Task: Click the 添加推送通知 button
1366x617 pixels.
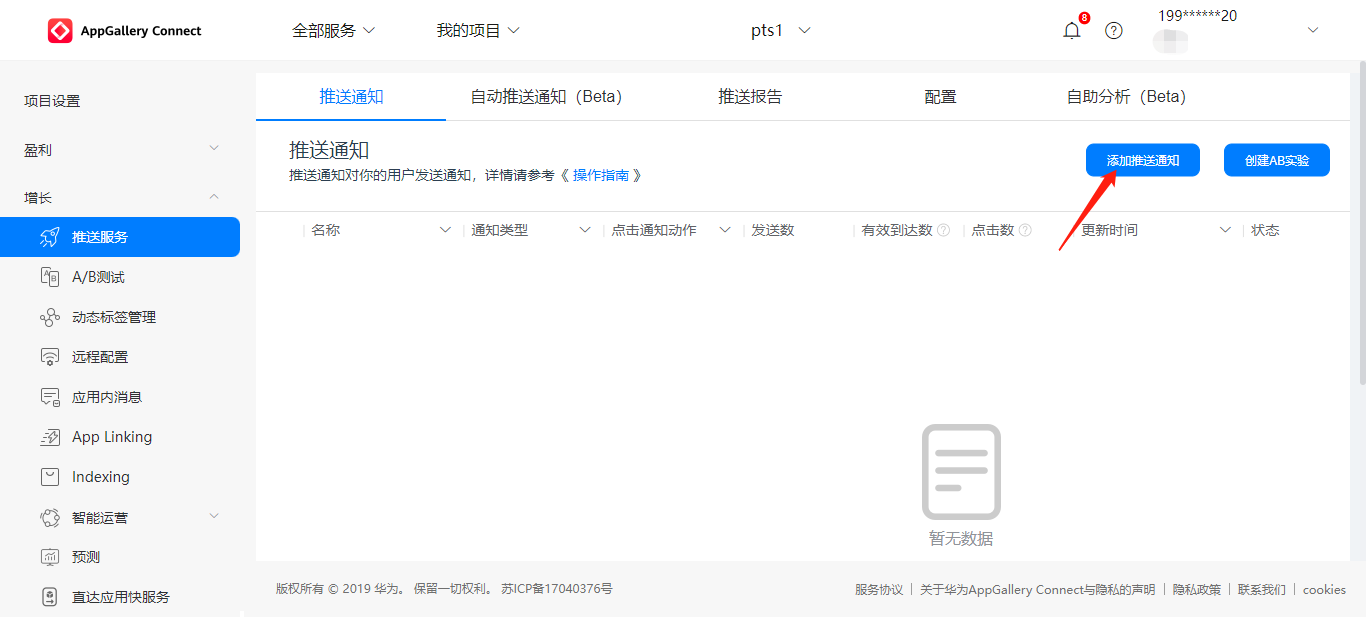Action: pos(1143,160)
